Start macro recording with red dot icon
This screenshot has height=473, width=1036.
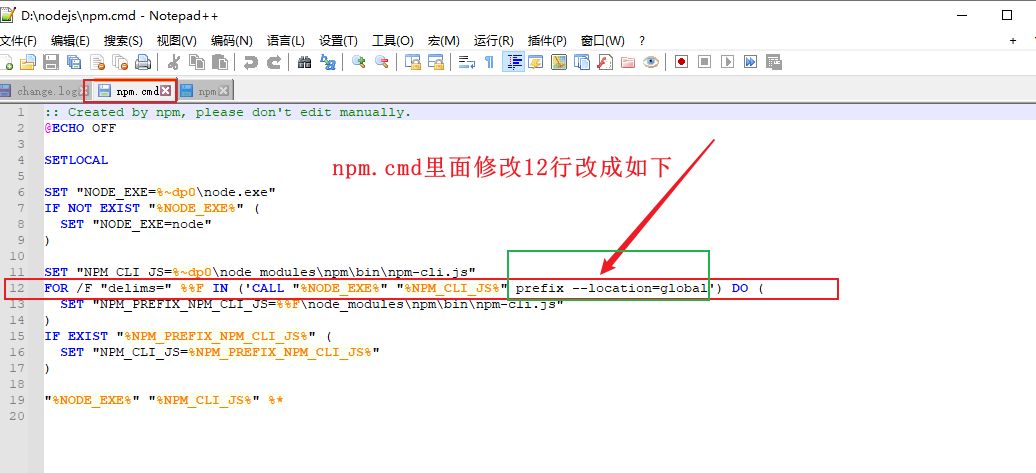(681, 62)
